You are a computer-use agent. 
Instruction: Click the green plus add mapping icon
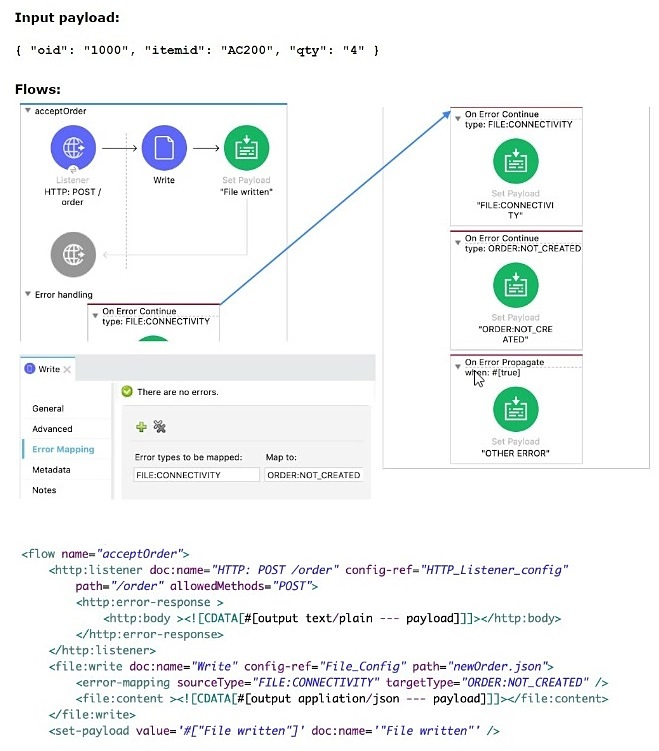[141, 427]
